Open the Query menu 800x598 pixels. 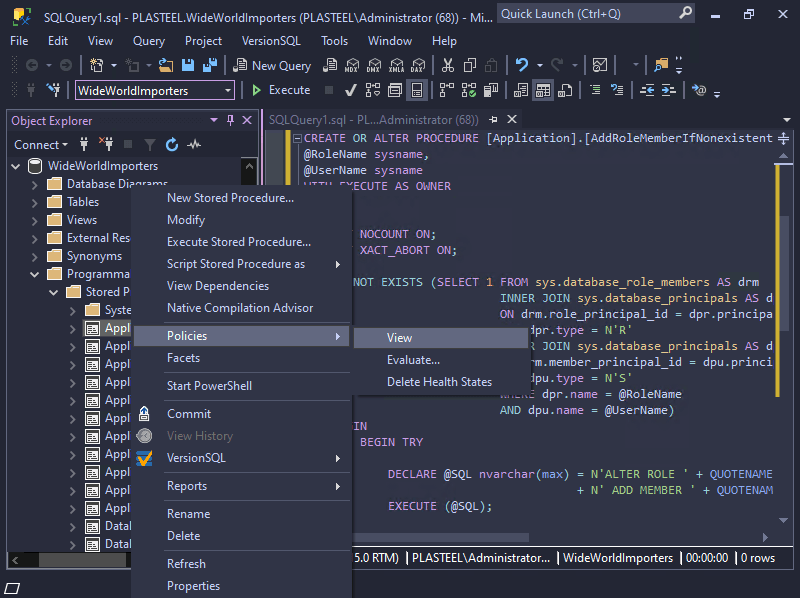click(149, 41)
